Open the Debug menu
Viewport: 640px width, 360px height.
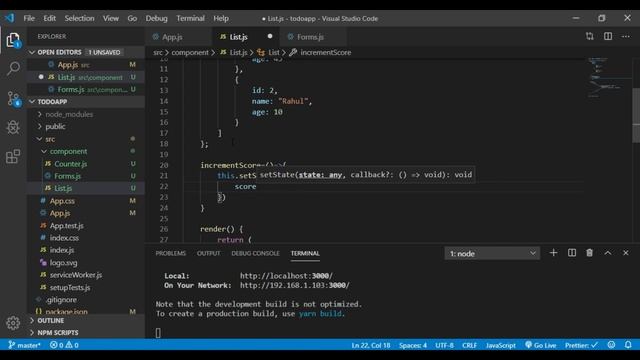156,18
